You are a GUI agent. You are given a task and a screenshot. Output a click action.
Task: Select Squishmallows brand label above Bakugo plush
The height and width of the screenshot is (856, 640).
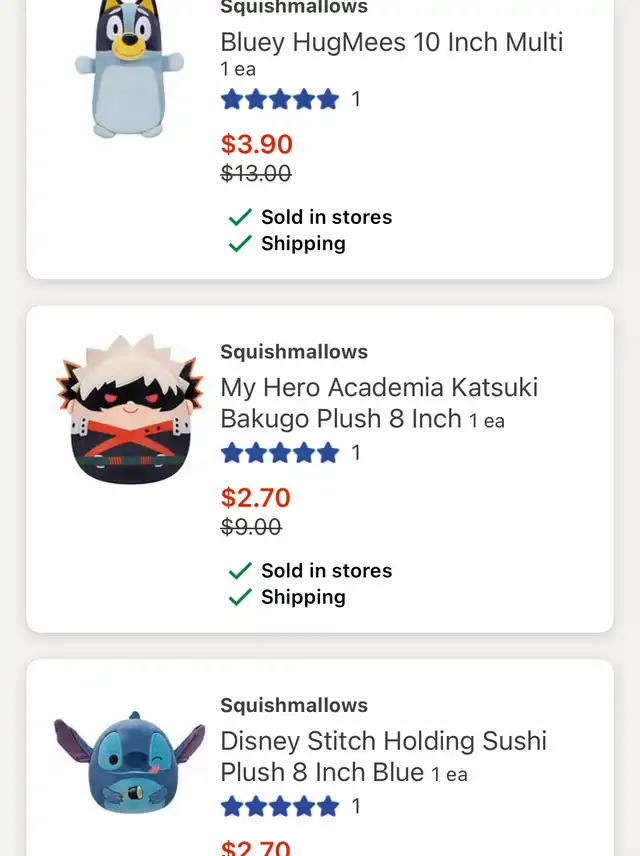pos(294,352)
